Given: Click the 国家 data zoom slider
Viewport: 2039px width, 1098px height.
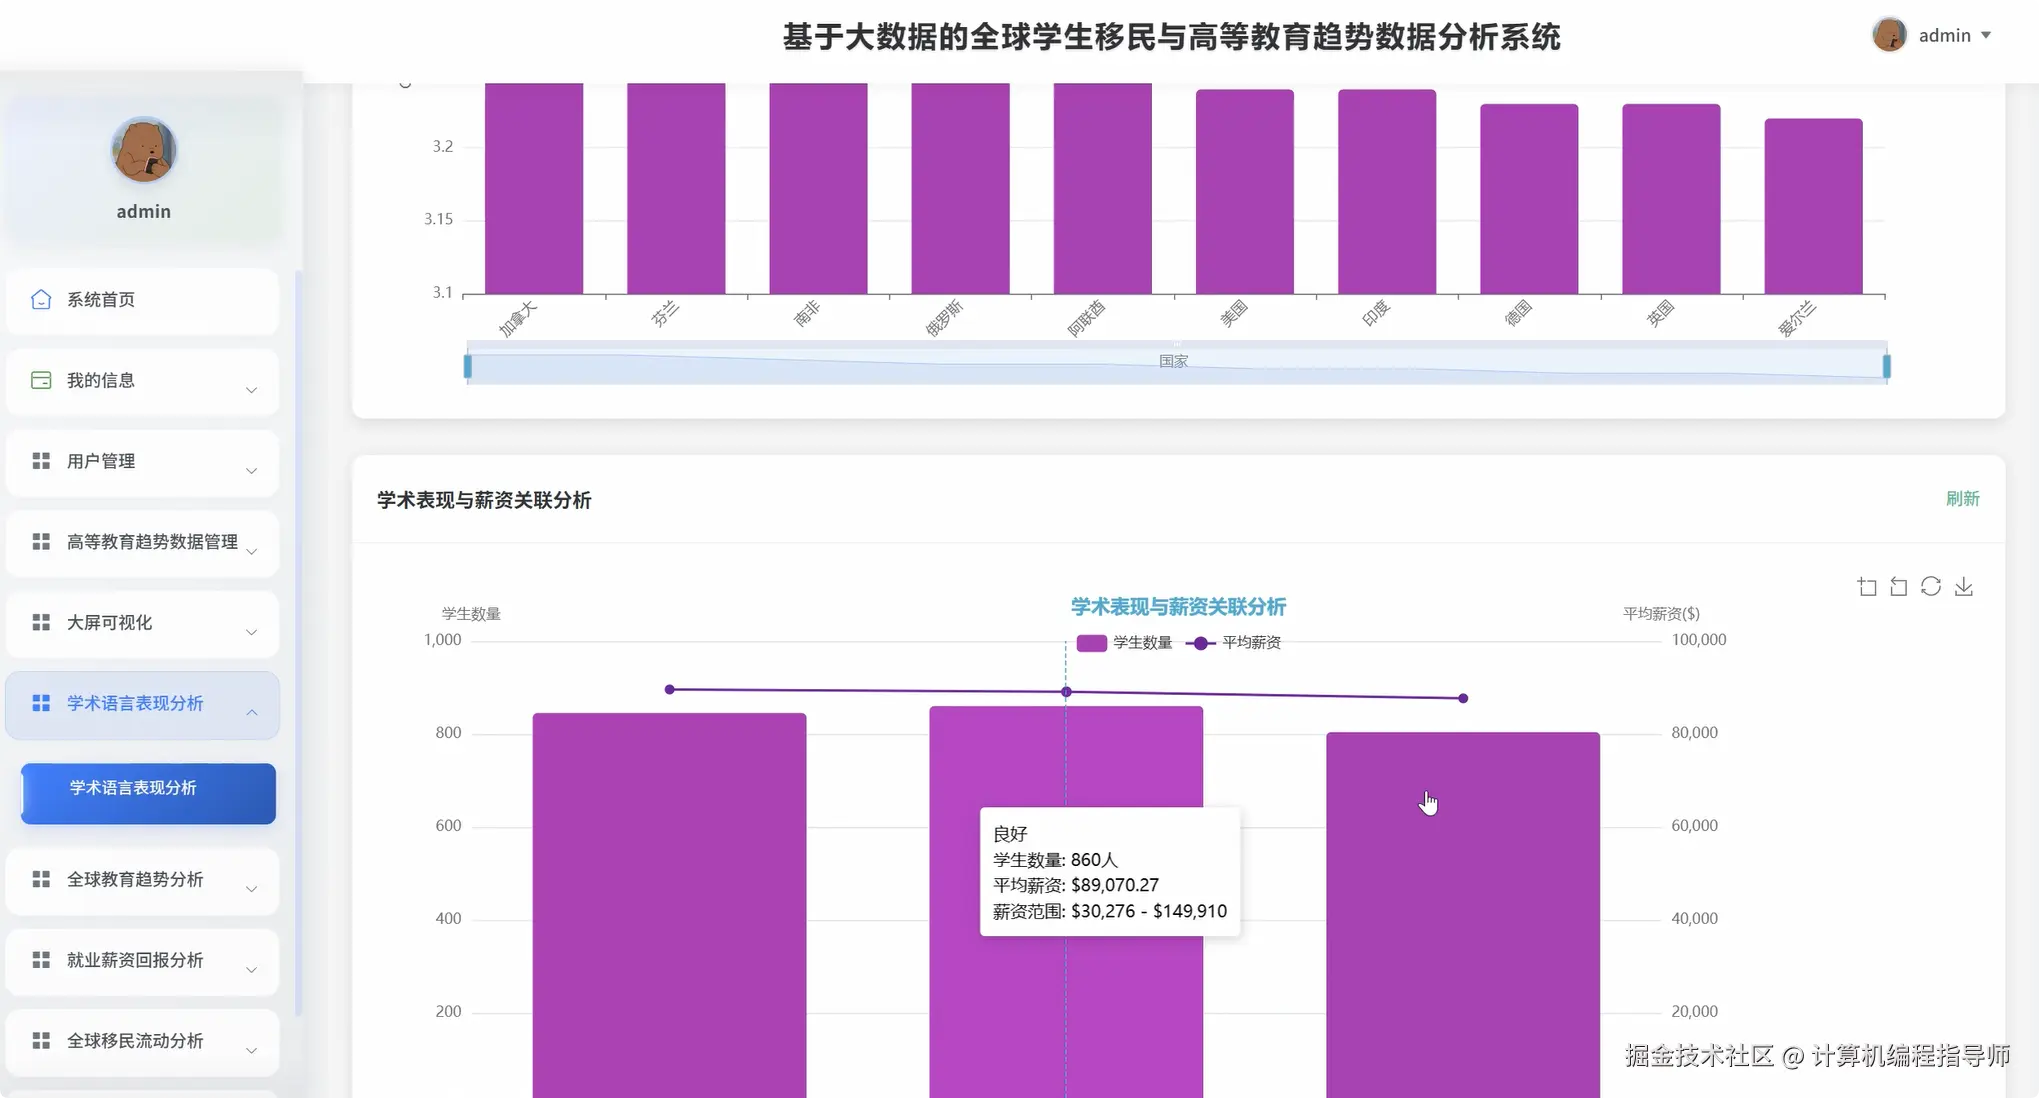Looking at the screenshot, I should tap(1174, 361).
